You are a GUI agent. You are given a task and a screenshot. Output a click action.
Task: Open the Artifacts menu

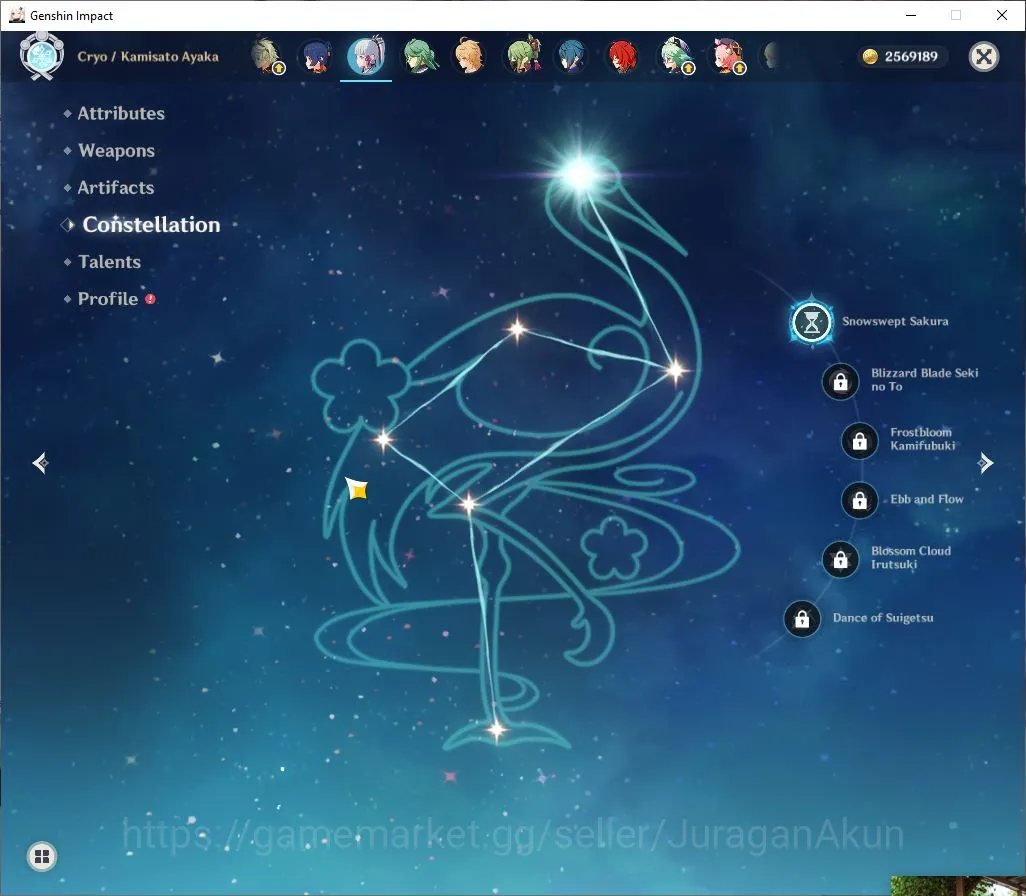coord(116,188)
